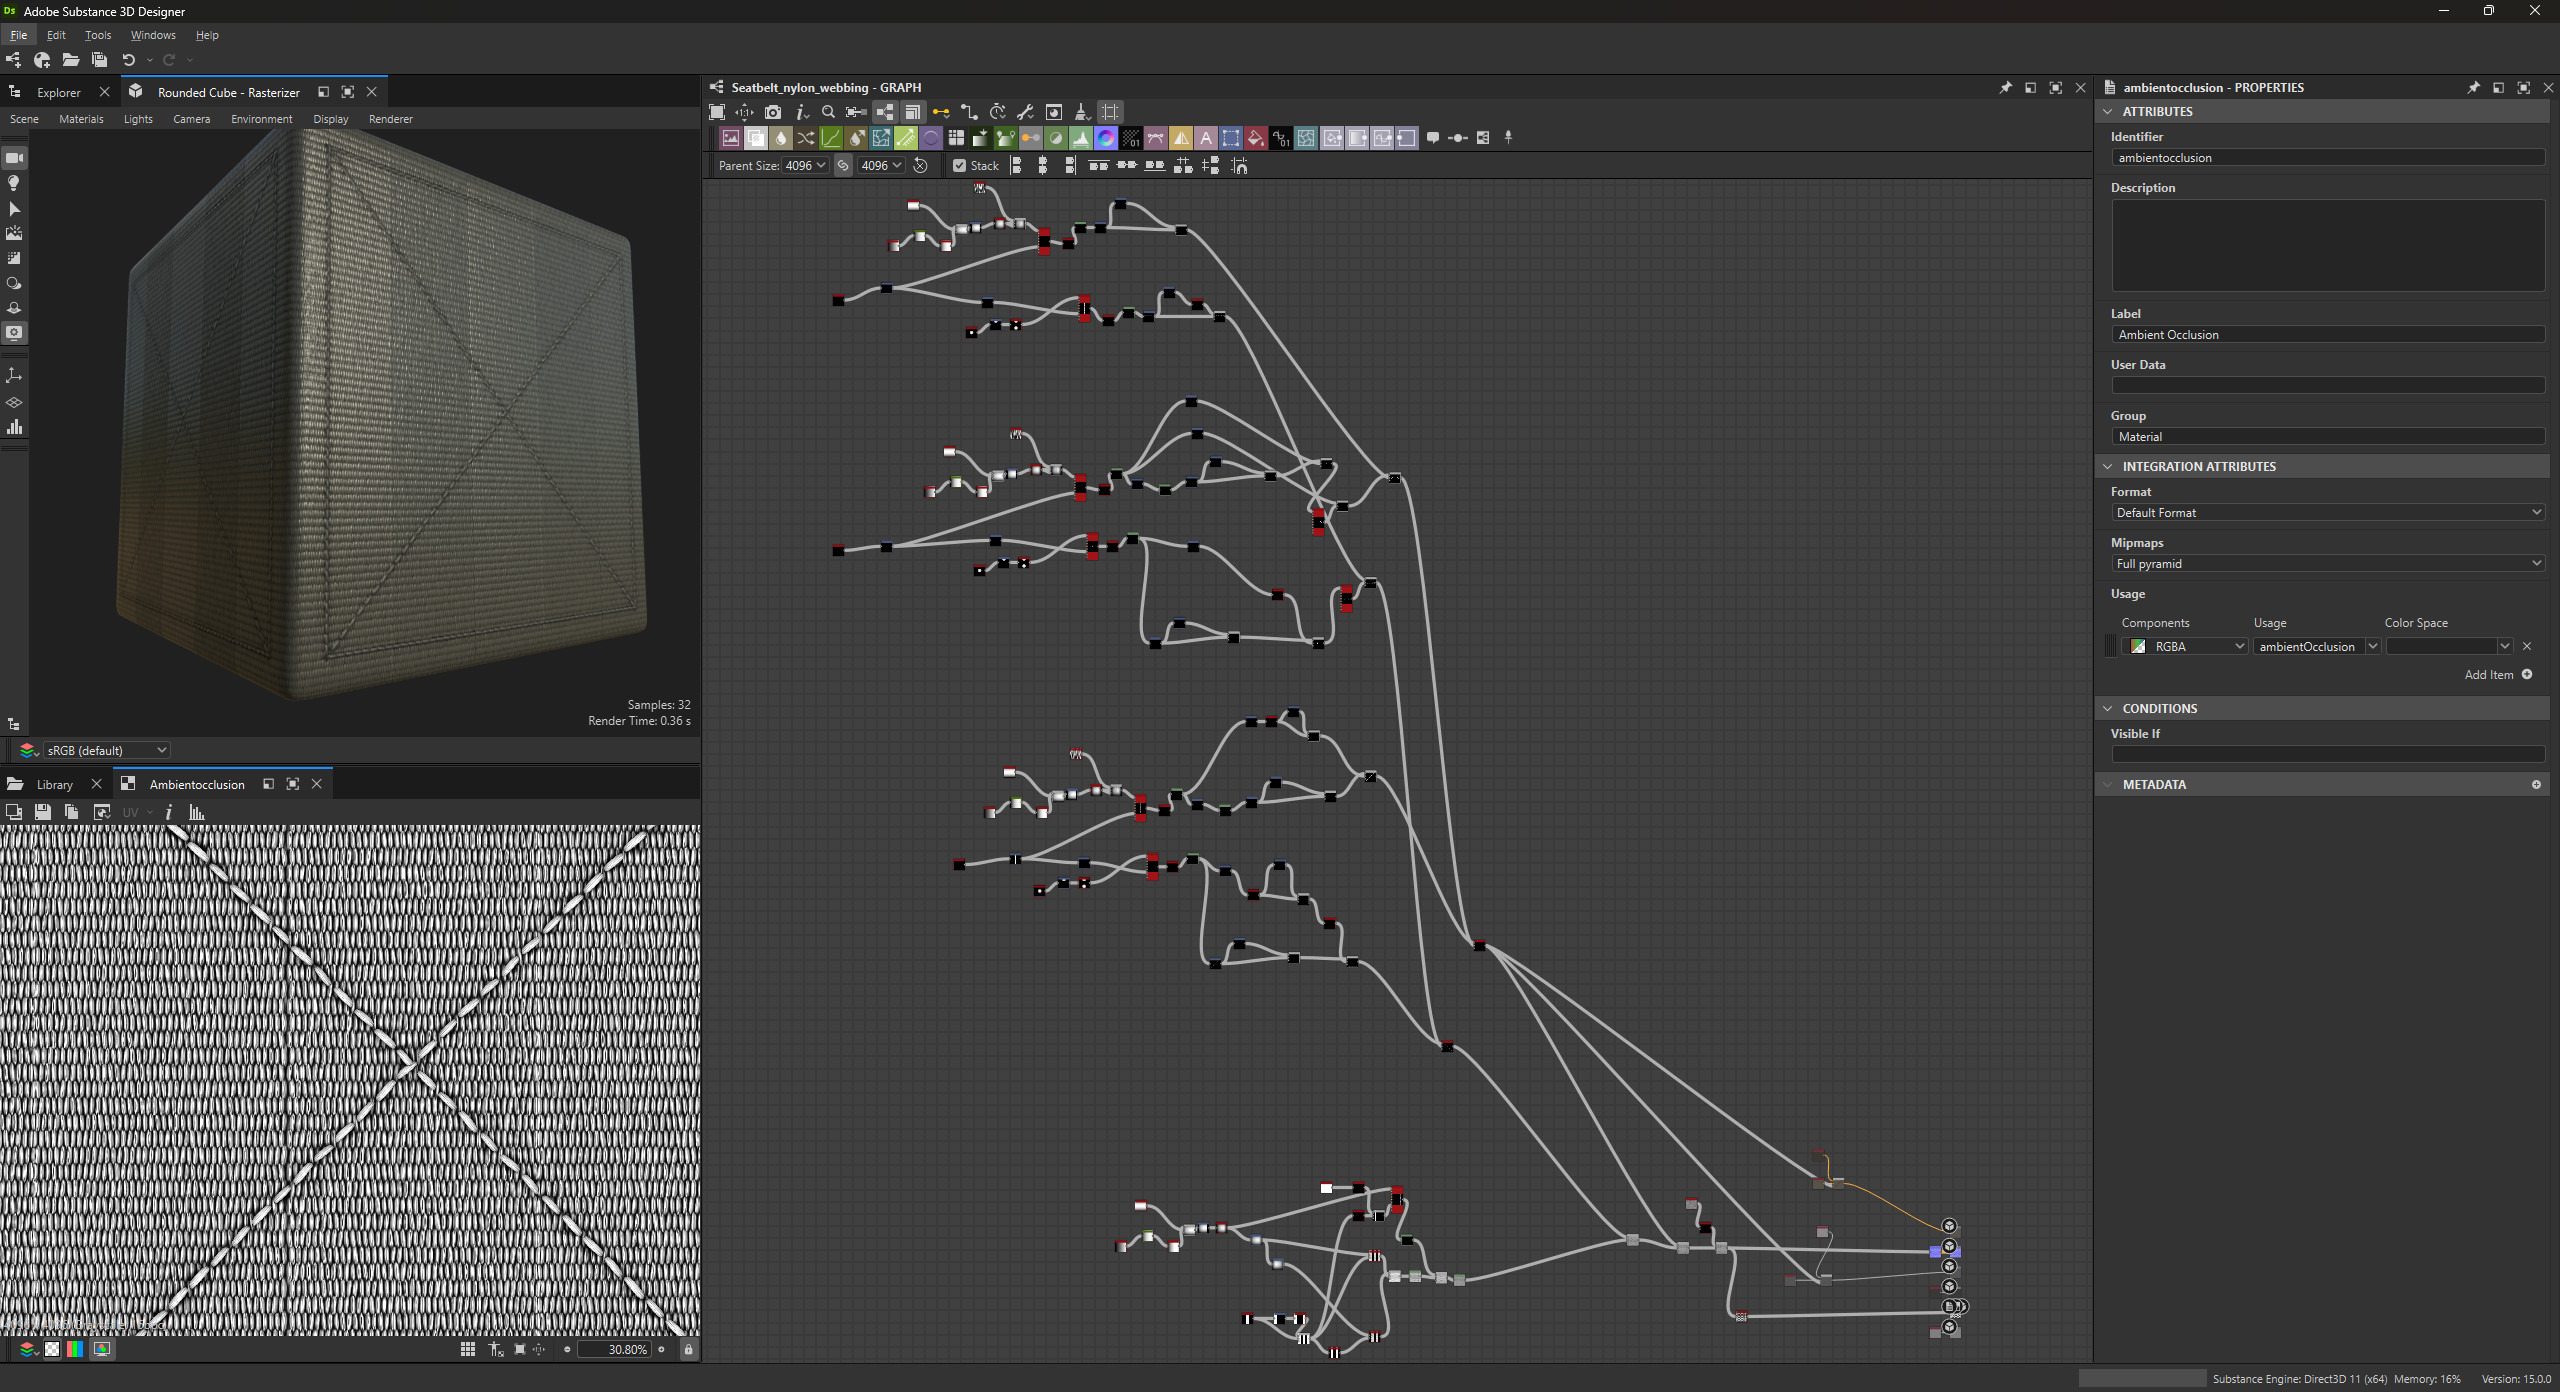Open the Parent Size width dropdown

[x=805, y=166]
